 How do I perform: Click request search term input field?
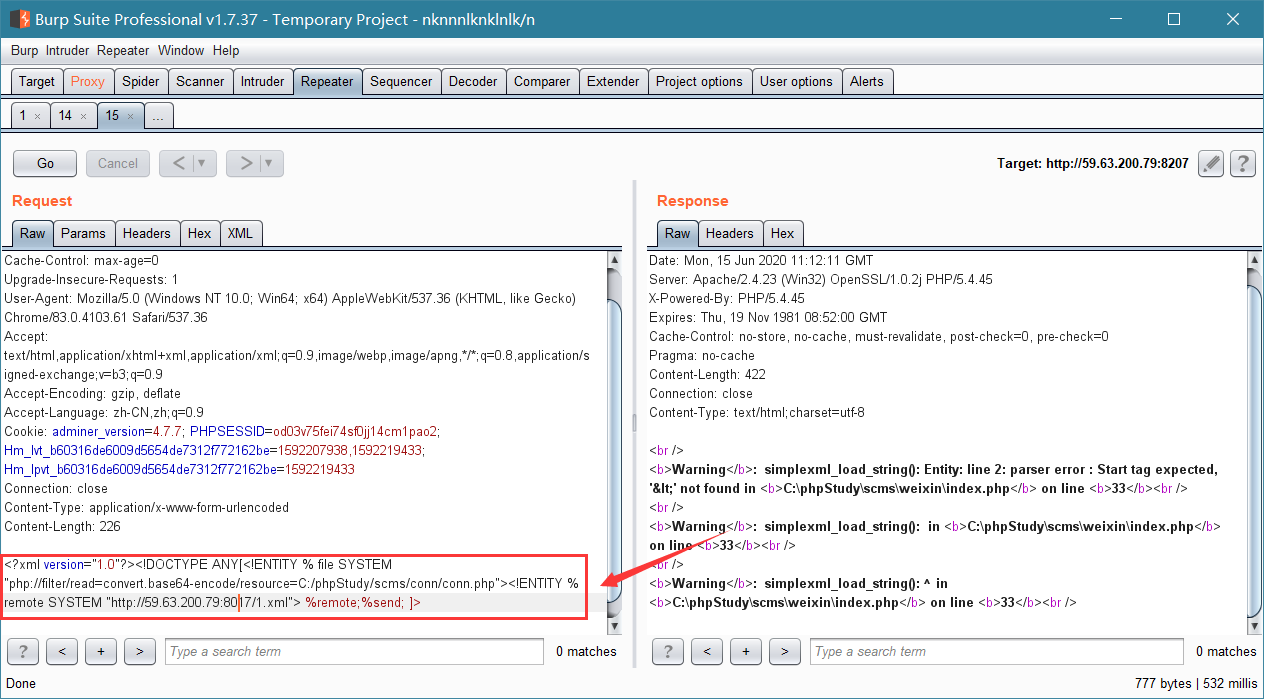point(353,651)
